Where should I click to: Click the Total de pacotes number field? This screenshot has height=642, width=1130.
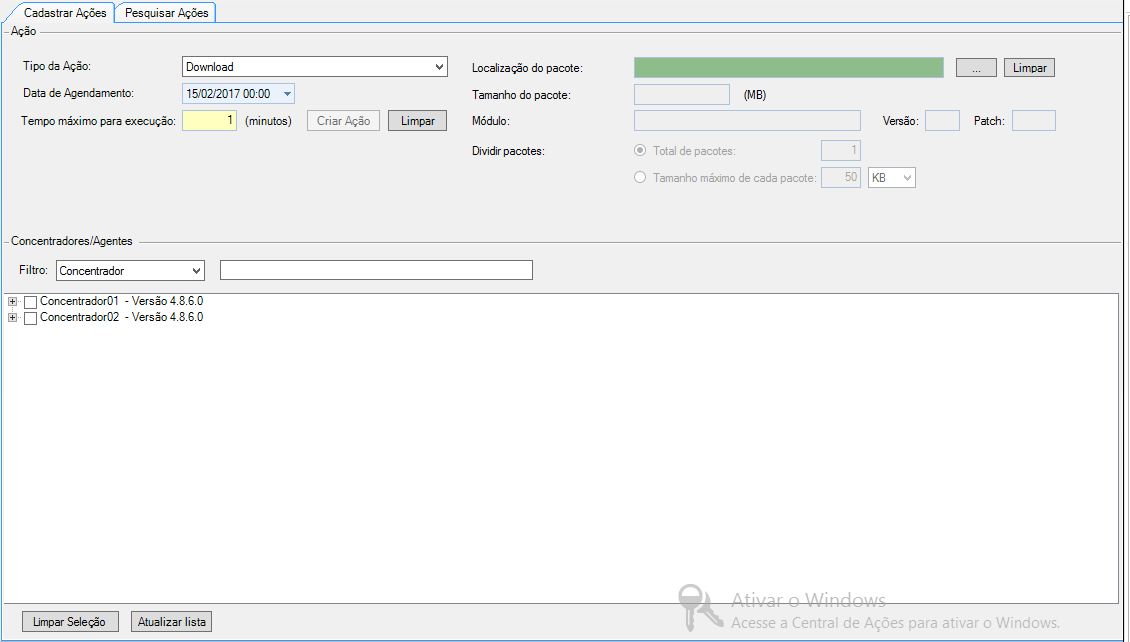point(841,151)
